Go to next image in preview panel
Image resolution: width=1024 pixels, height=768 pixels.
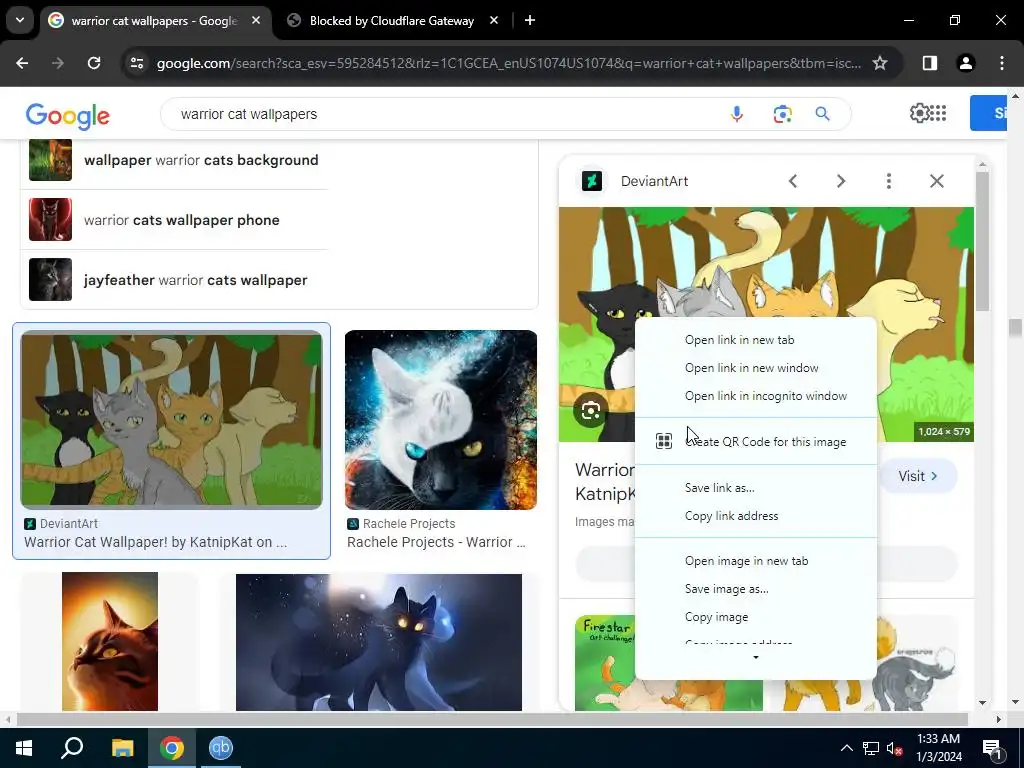point(841,181)
